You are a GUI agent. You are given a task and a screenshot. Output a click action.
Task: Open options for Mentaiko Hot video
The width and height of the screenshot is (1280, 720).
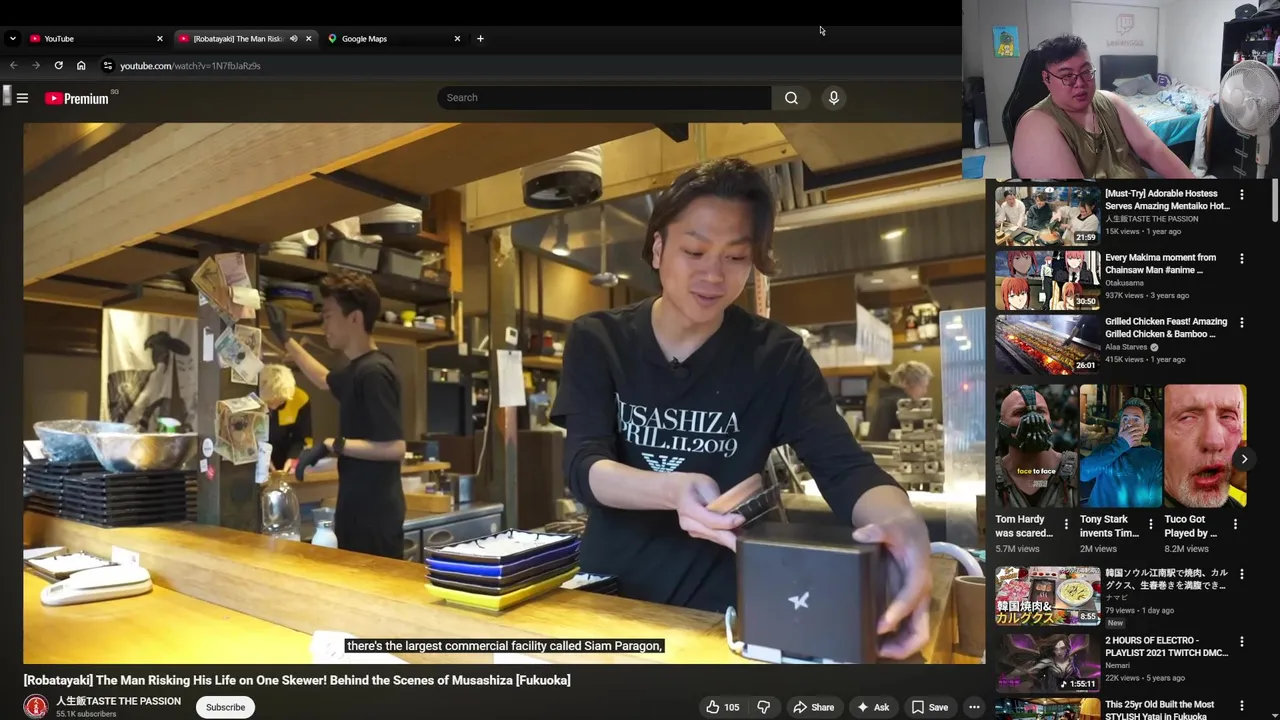[1242, 195]
